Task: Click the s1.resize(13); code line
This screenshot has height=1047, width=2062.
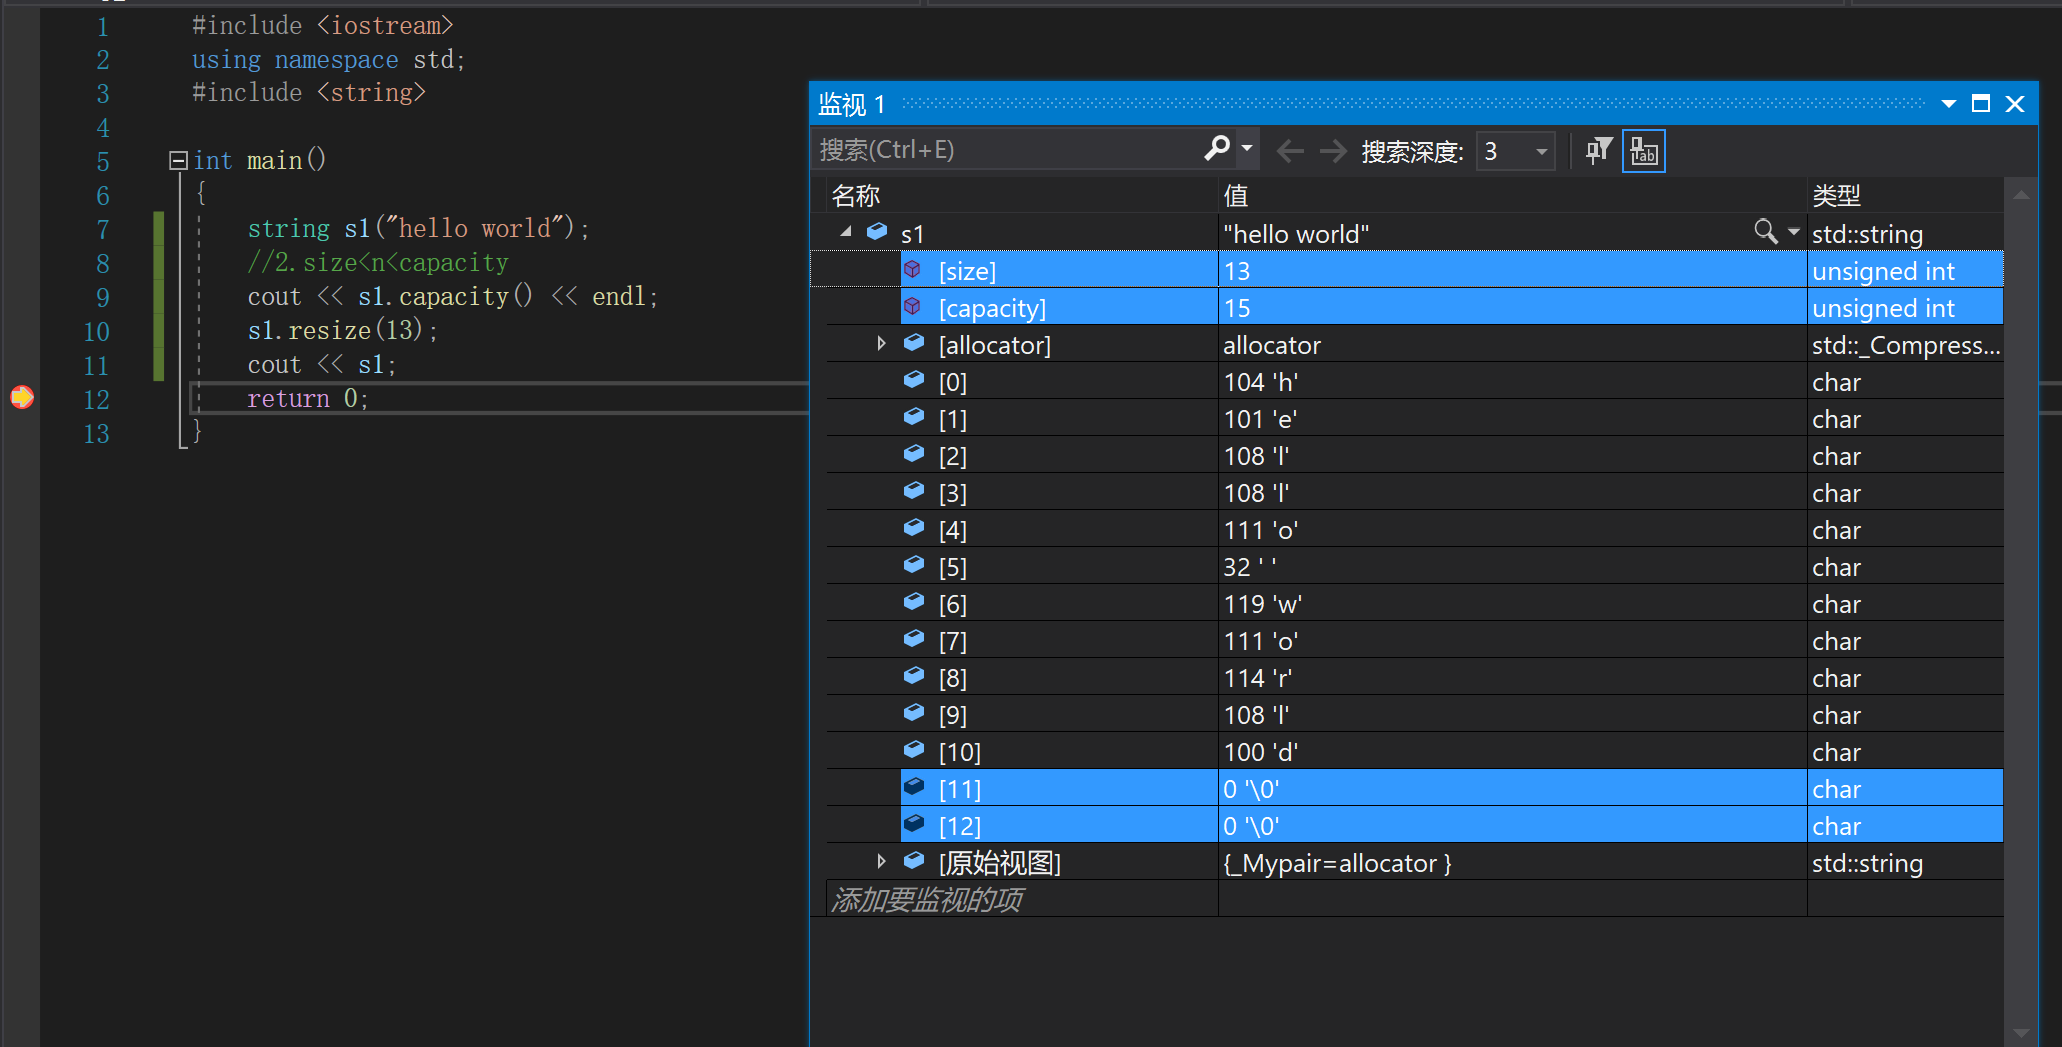Action: (342, 330)
